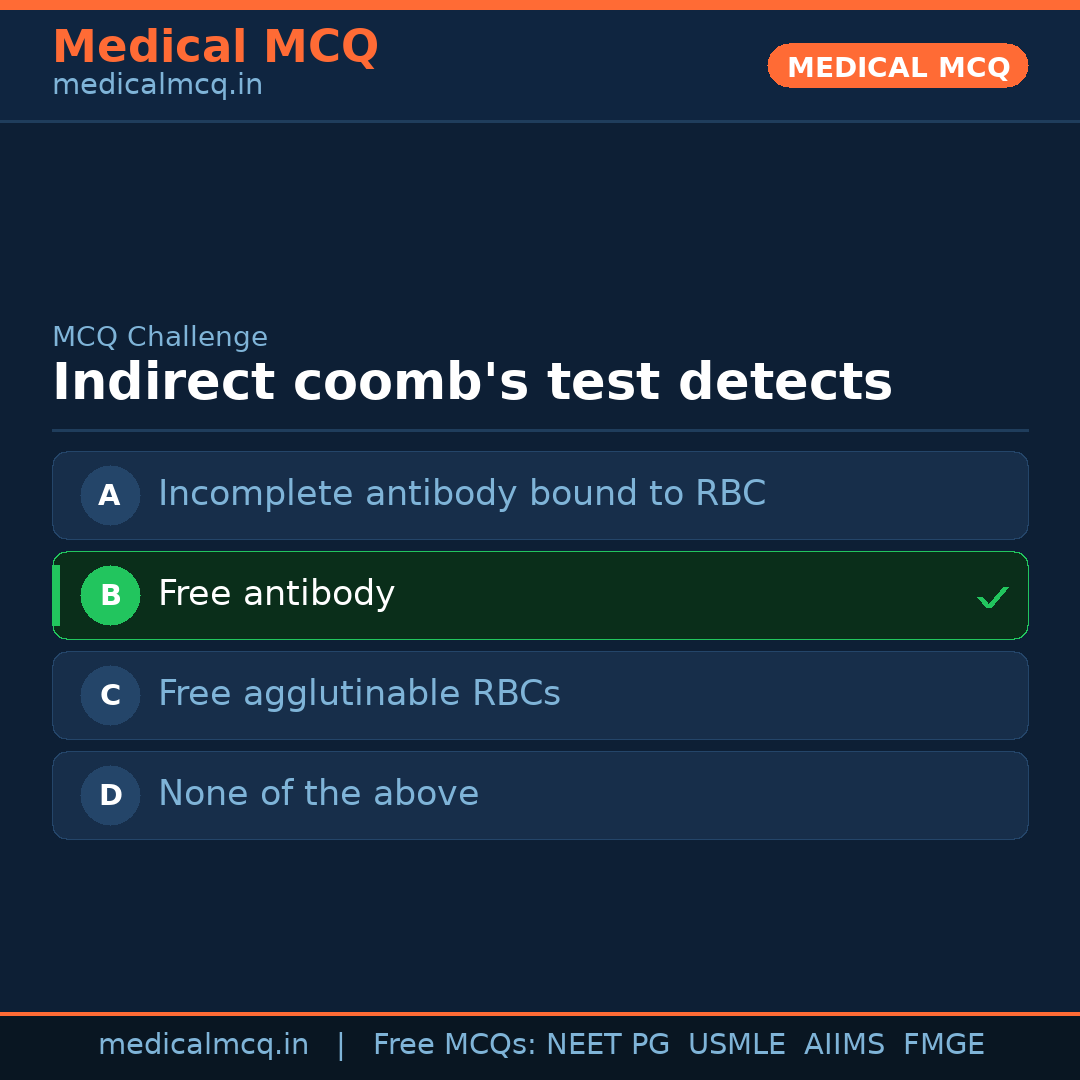Click the MCQ Challenge label

(160, 338)
